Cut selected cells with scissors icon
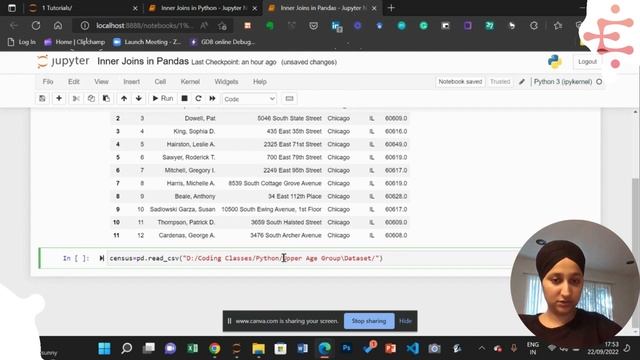The width and height of the screenshot is (640, 360). click(76, 98)
